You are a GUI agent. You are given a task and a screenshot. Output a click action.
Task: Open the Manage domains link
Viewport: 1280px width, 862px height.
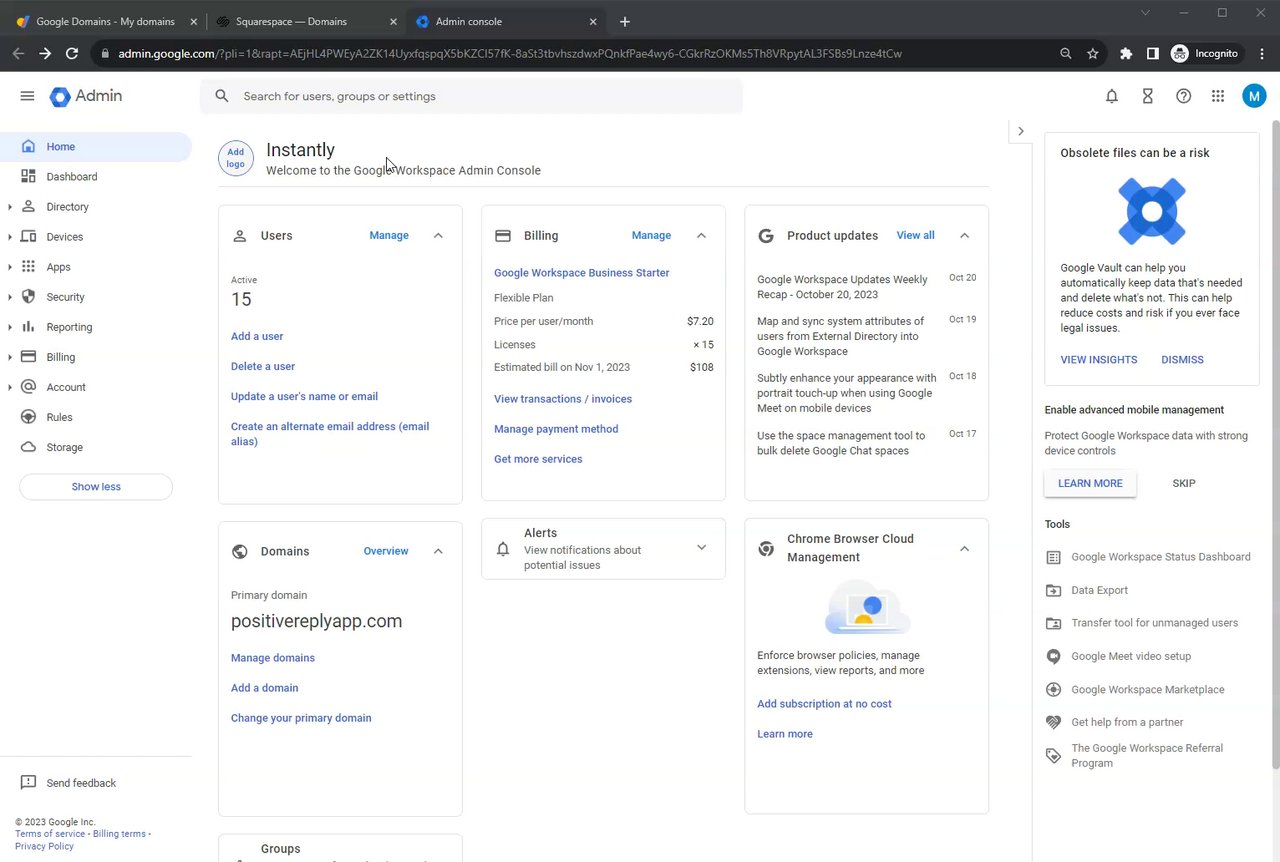(273, 658)
